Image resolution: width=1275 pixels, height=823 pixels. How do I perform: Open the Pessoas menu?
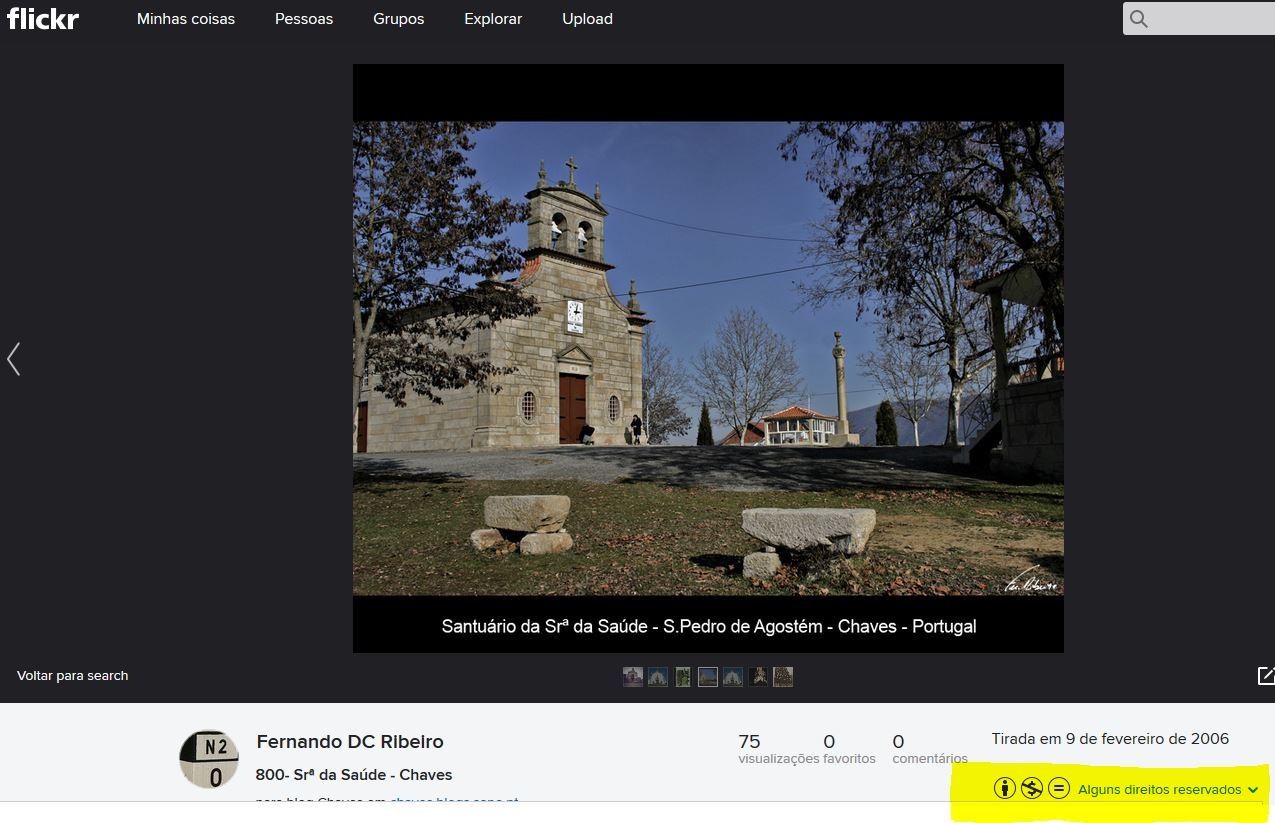tap(304, 19)
